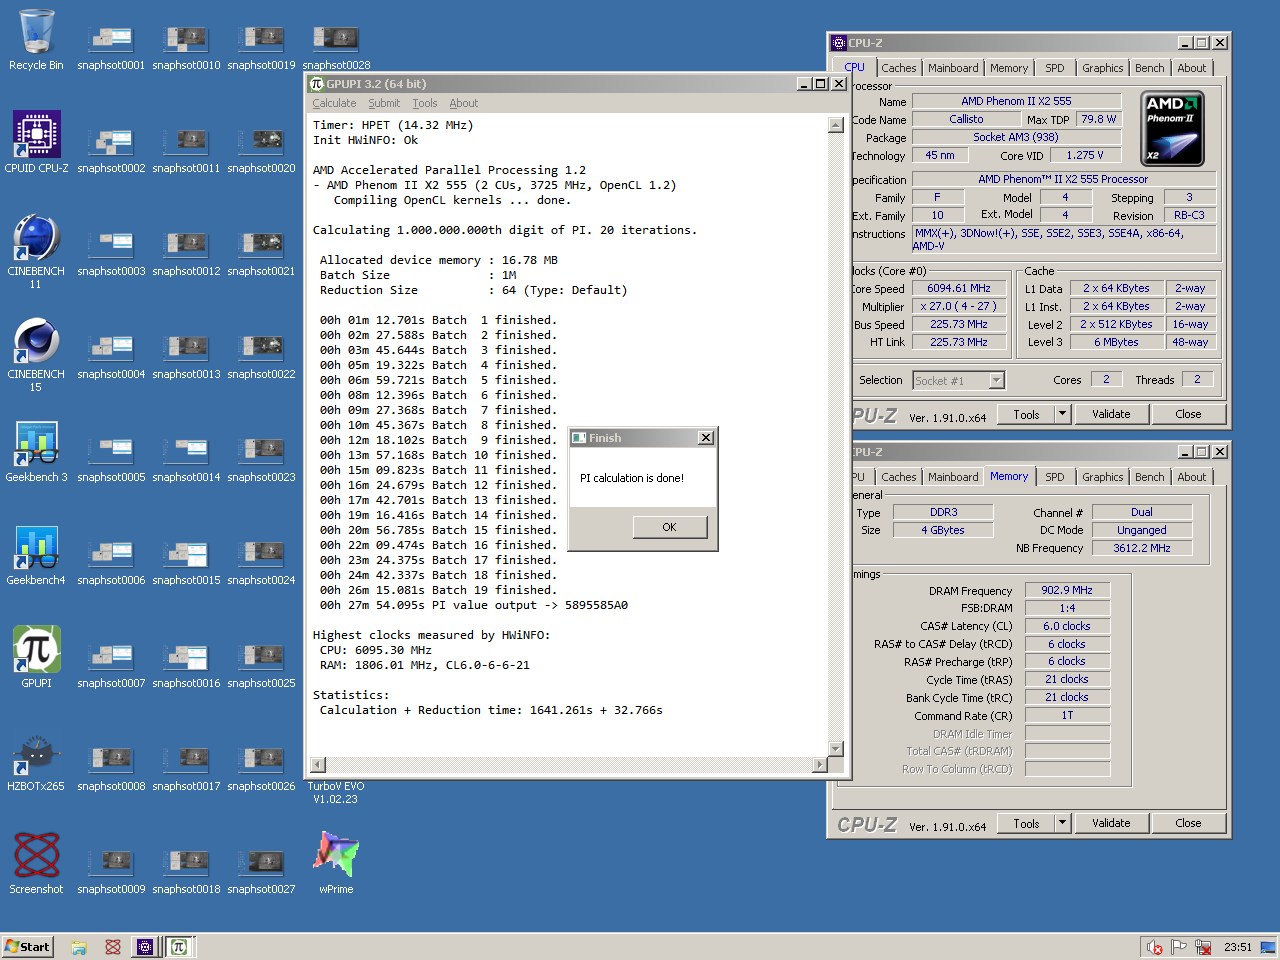Select snaphsot0005 desktop file
This screenshot has width=1280, height=960.
click(x=111, y=459)
